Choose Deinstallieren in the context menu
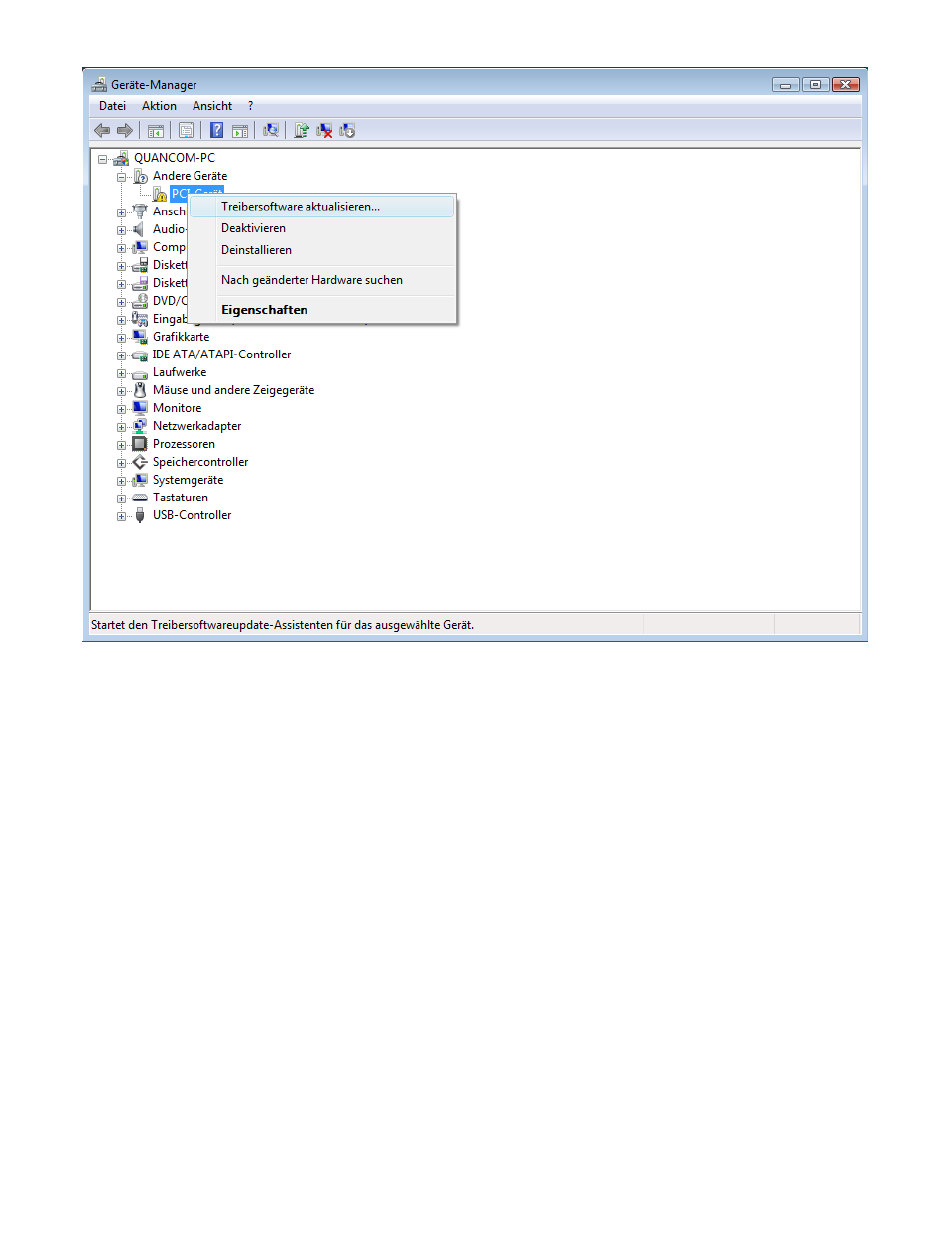Screen dimensions: 950x1237 (321, 250)
